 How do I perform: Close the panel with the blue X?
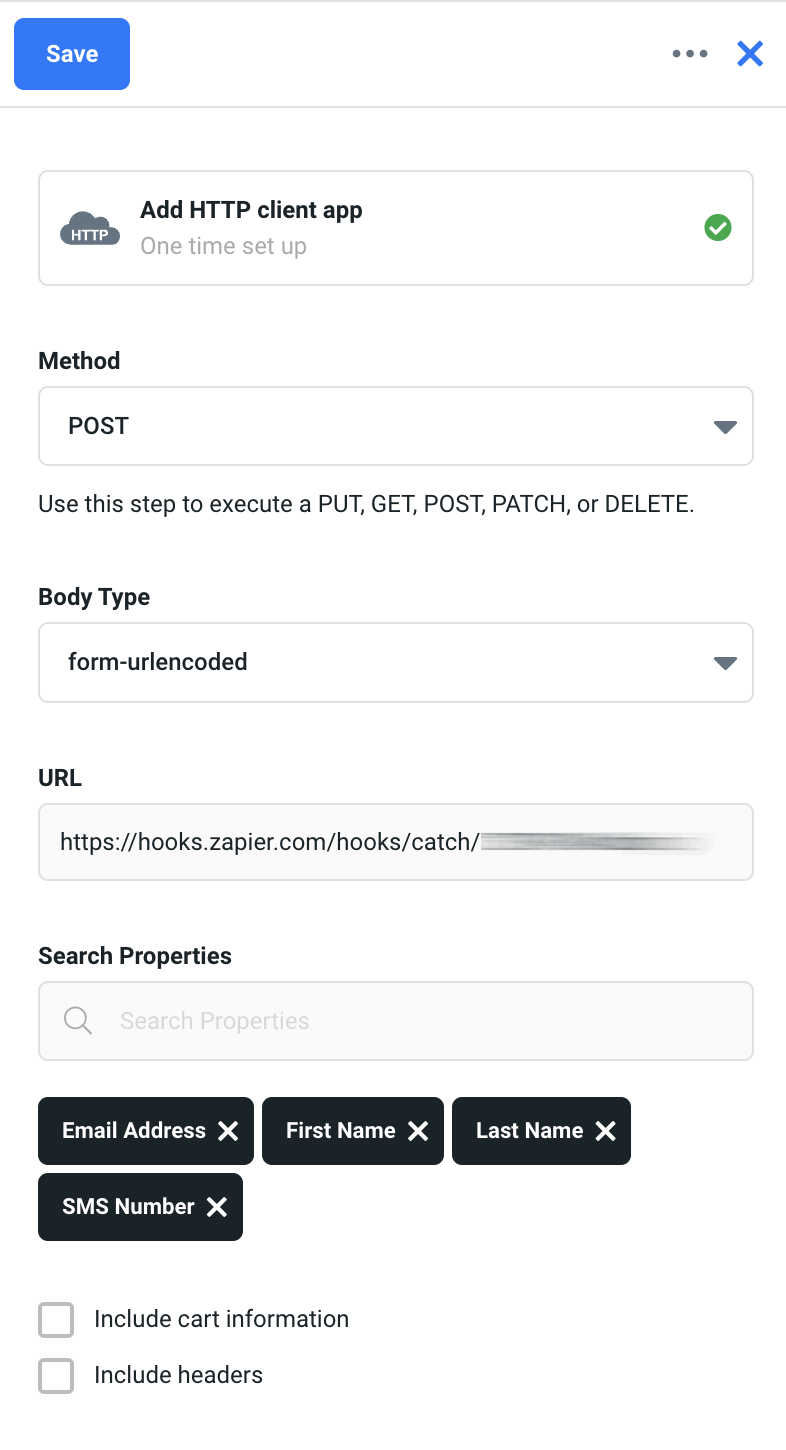(750, 54)
